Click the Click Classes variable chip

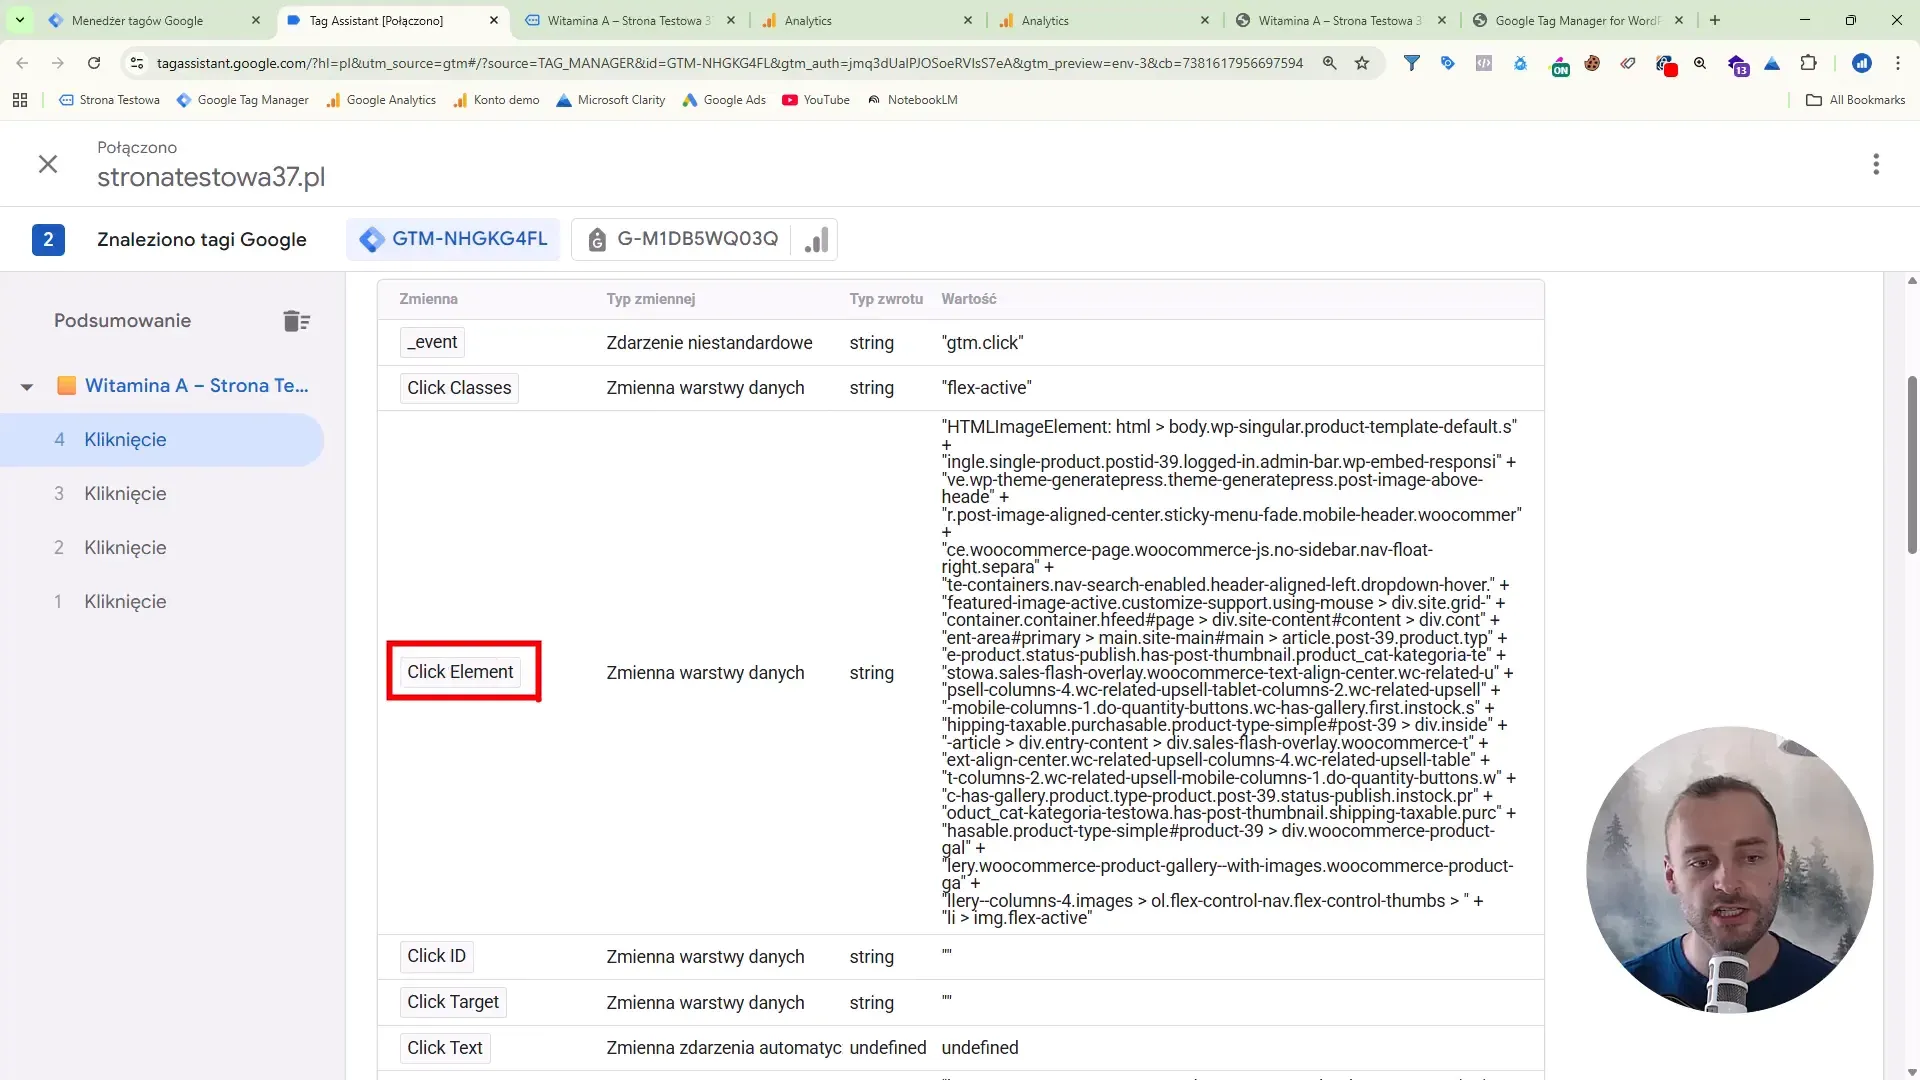pyautogui.click(x=459, y=388)
